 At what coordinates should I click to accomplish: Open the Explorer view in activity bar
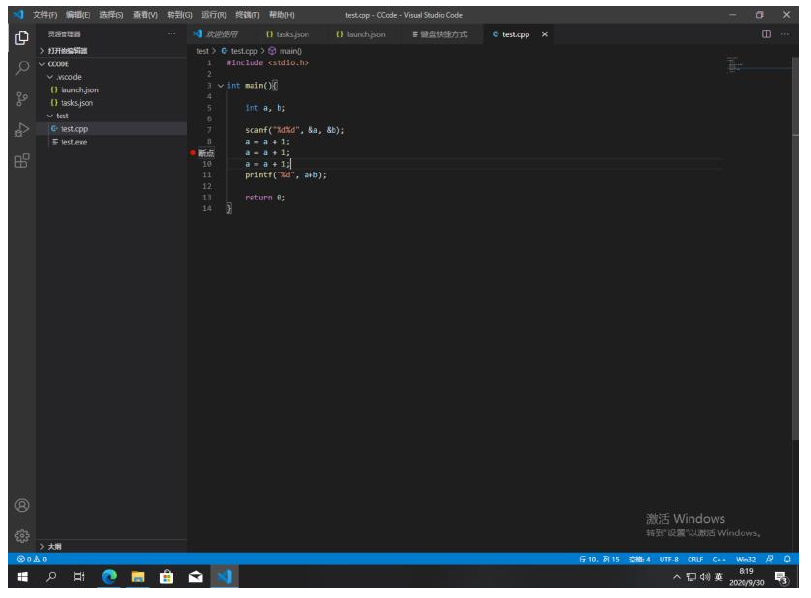(22, 38)
